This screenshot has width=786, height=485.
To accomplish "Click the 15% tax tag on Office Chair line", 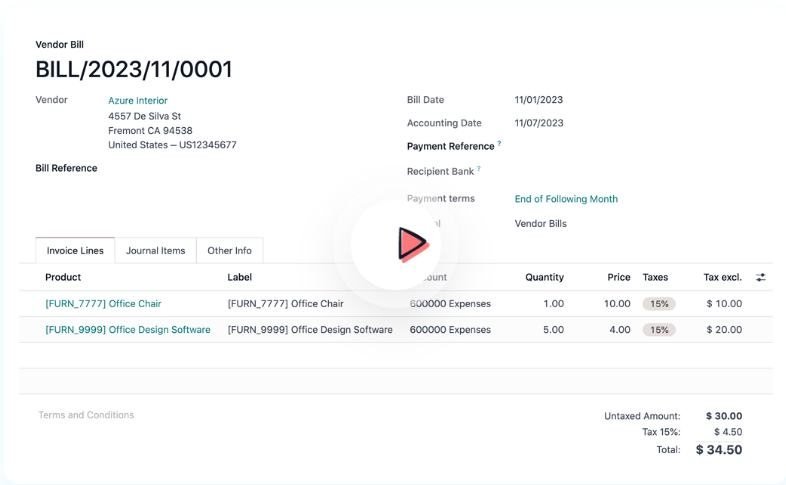I will 659,304.
